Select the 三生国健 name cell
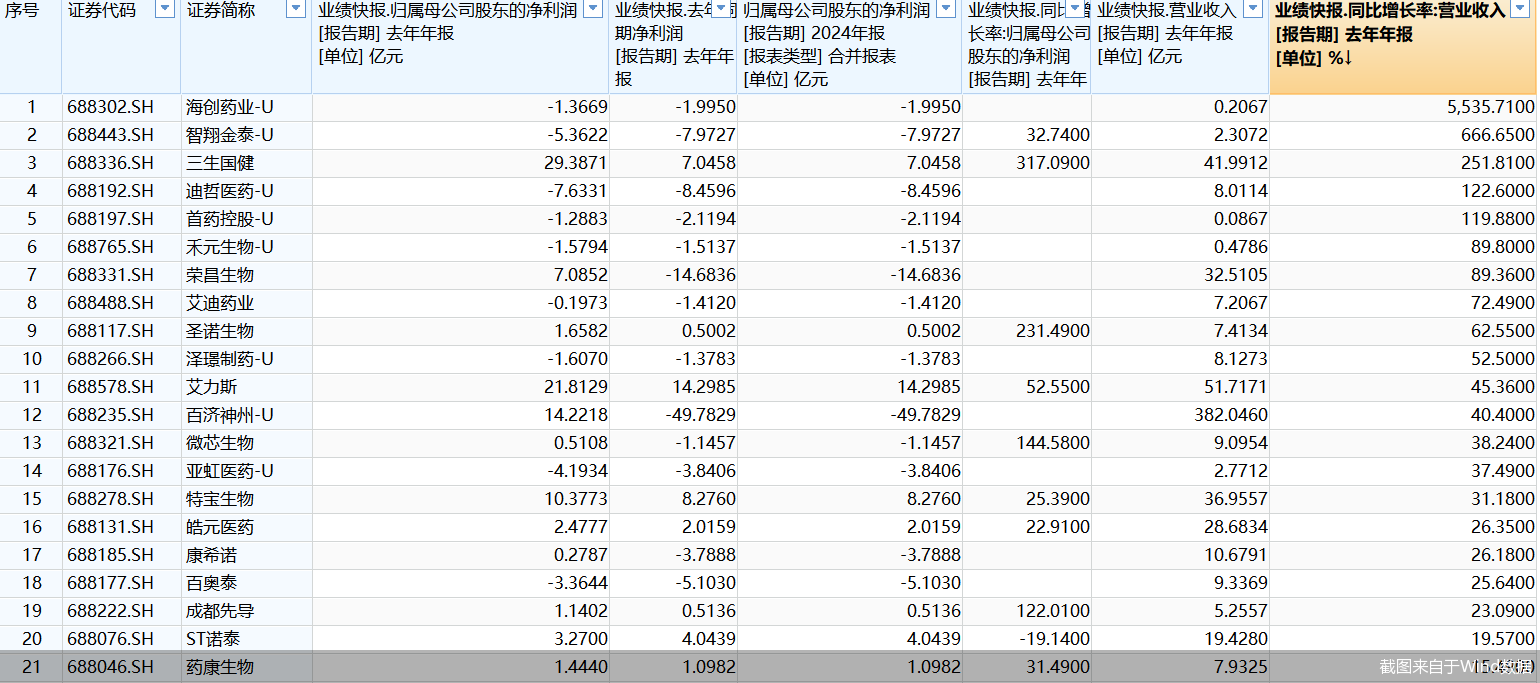This screenshot has width=1540, height=683. pos(220,163)
